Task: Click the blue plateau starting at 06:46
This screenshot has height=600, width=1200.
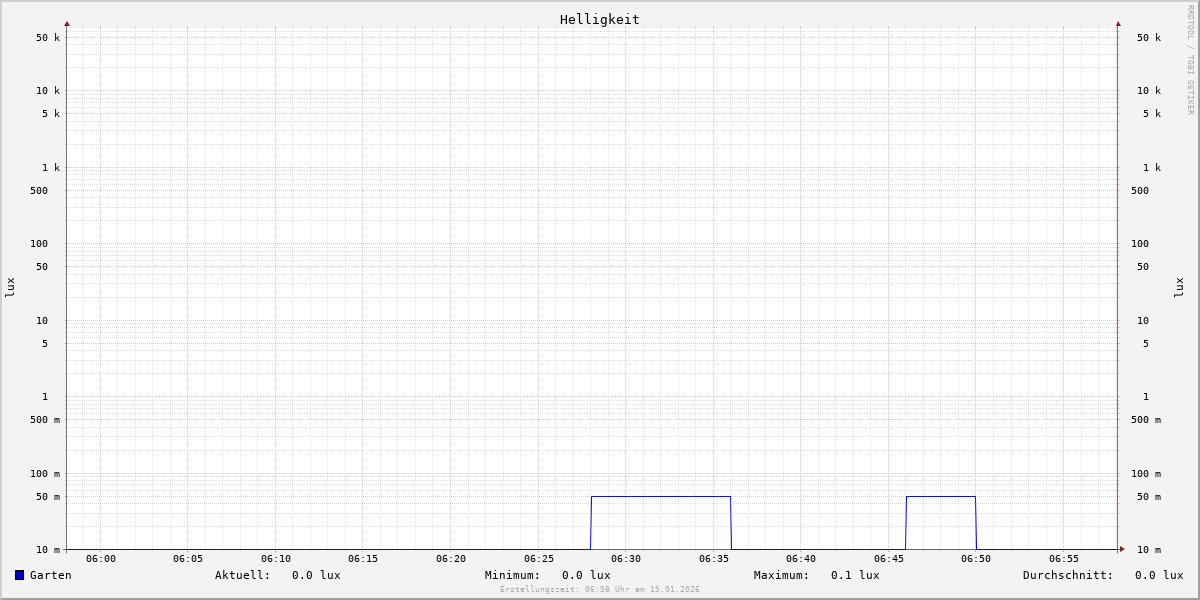Action: pyautogui.click(x=941, y=496)
